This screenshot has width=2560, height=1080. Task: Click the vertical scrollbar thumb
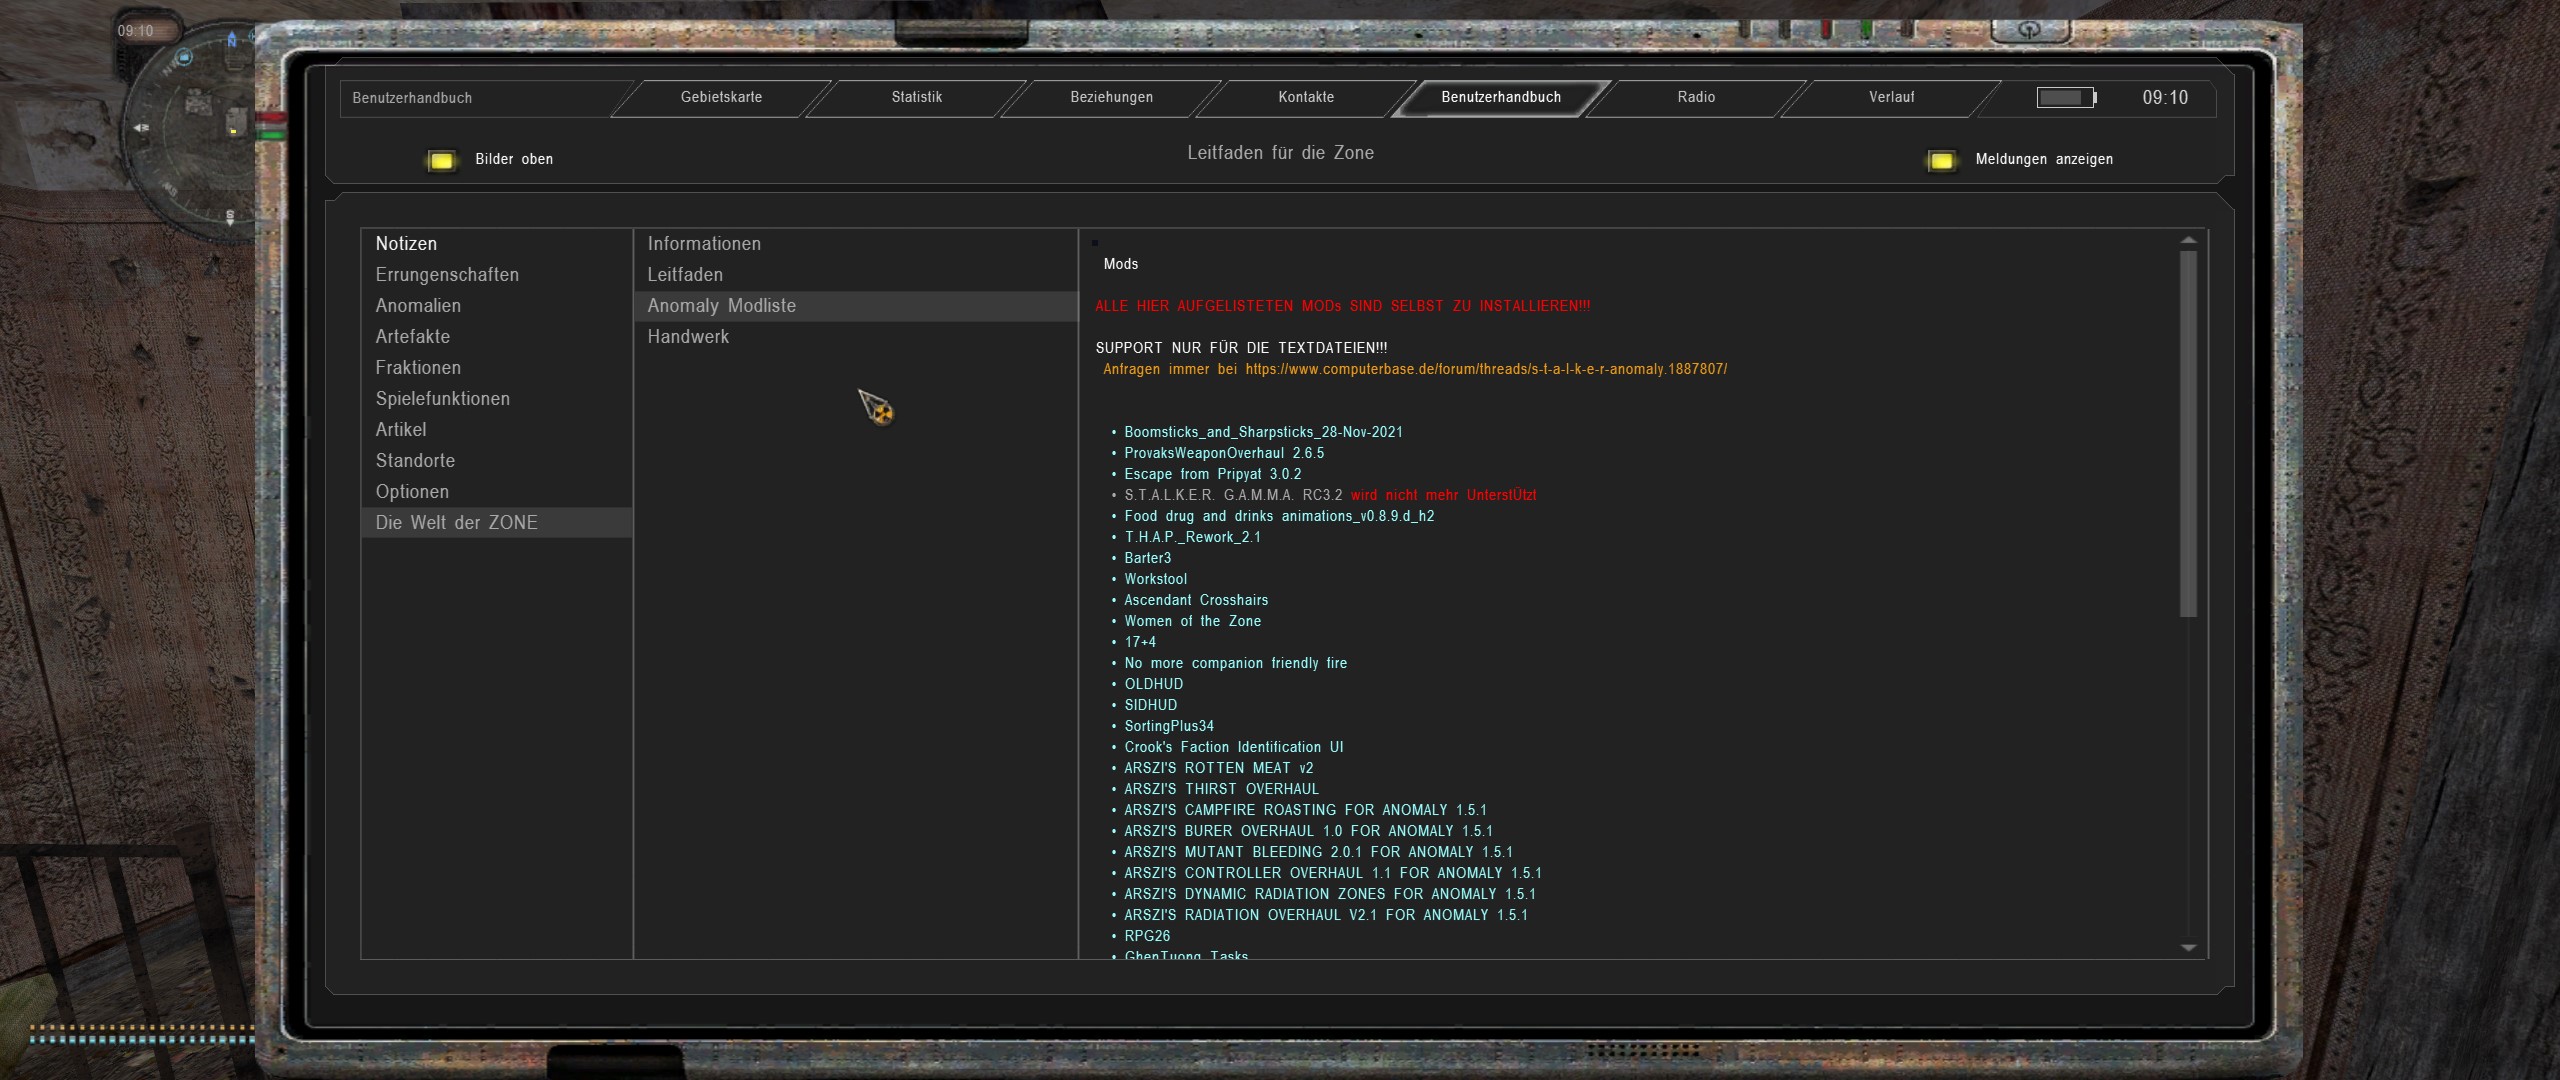[2188, 432]
